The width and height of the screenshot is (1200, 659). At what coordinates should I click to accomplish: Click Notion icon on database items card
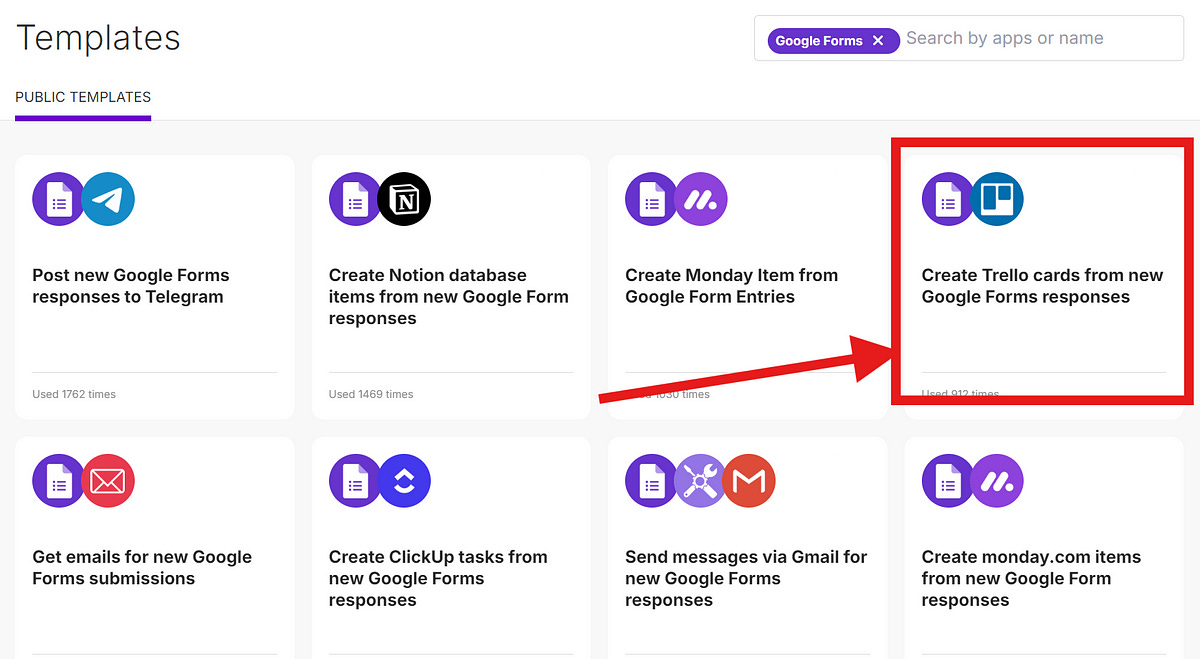point(405,199)
